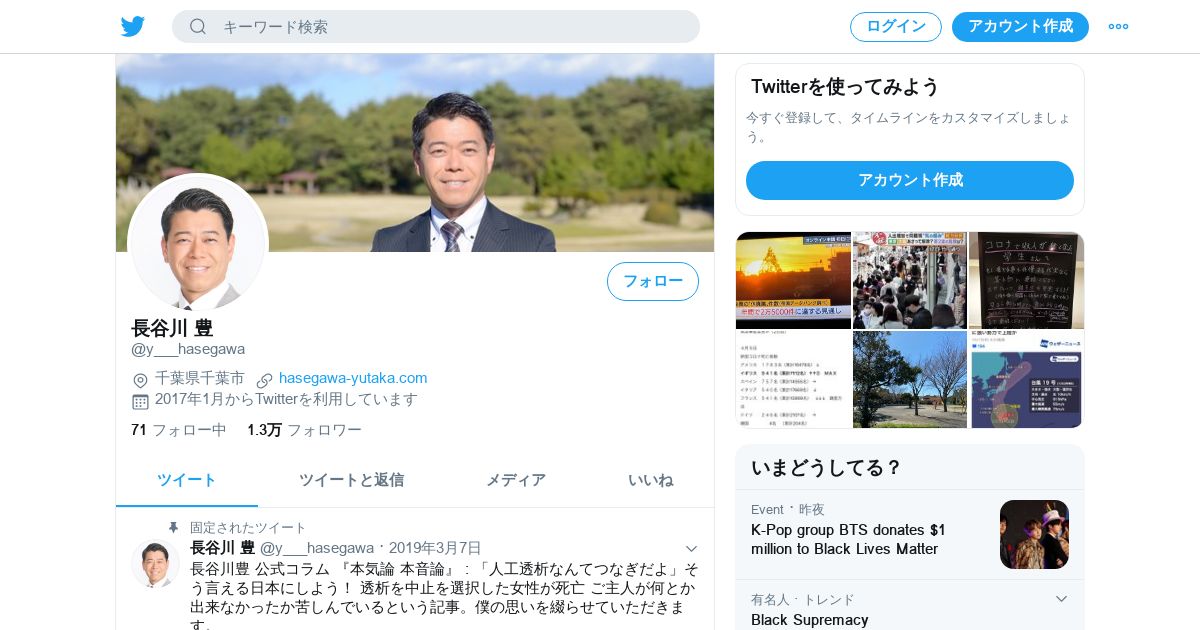The image size is (1200, 630).
Task: Open the chalkboard text media thumbnail
Action: 1026,280
